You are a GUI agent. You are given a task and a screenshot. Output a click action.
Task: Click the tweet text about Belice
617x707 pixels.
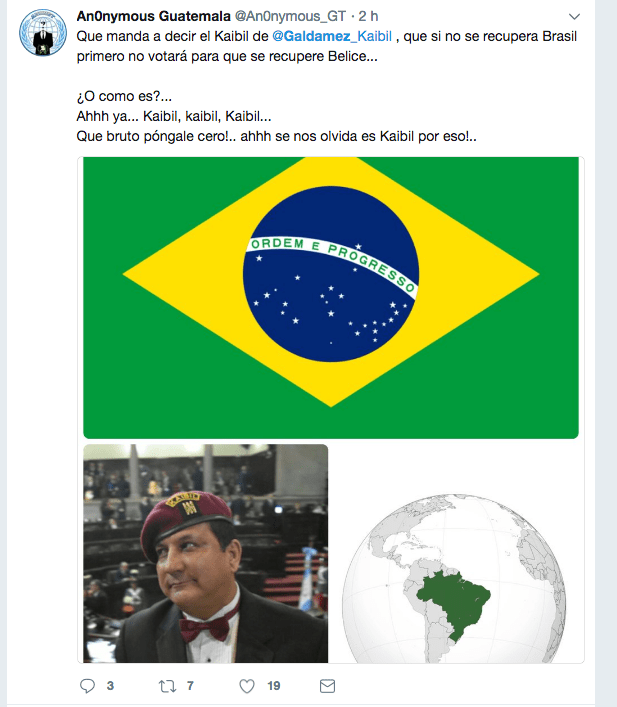[327, 86]
